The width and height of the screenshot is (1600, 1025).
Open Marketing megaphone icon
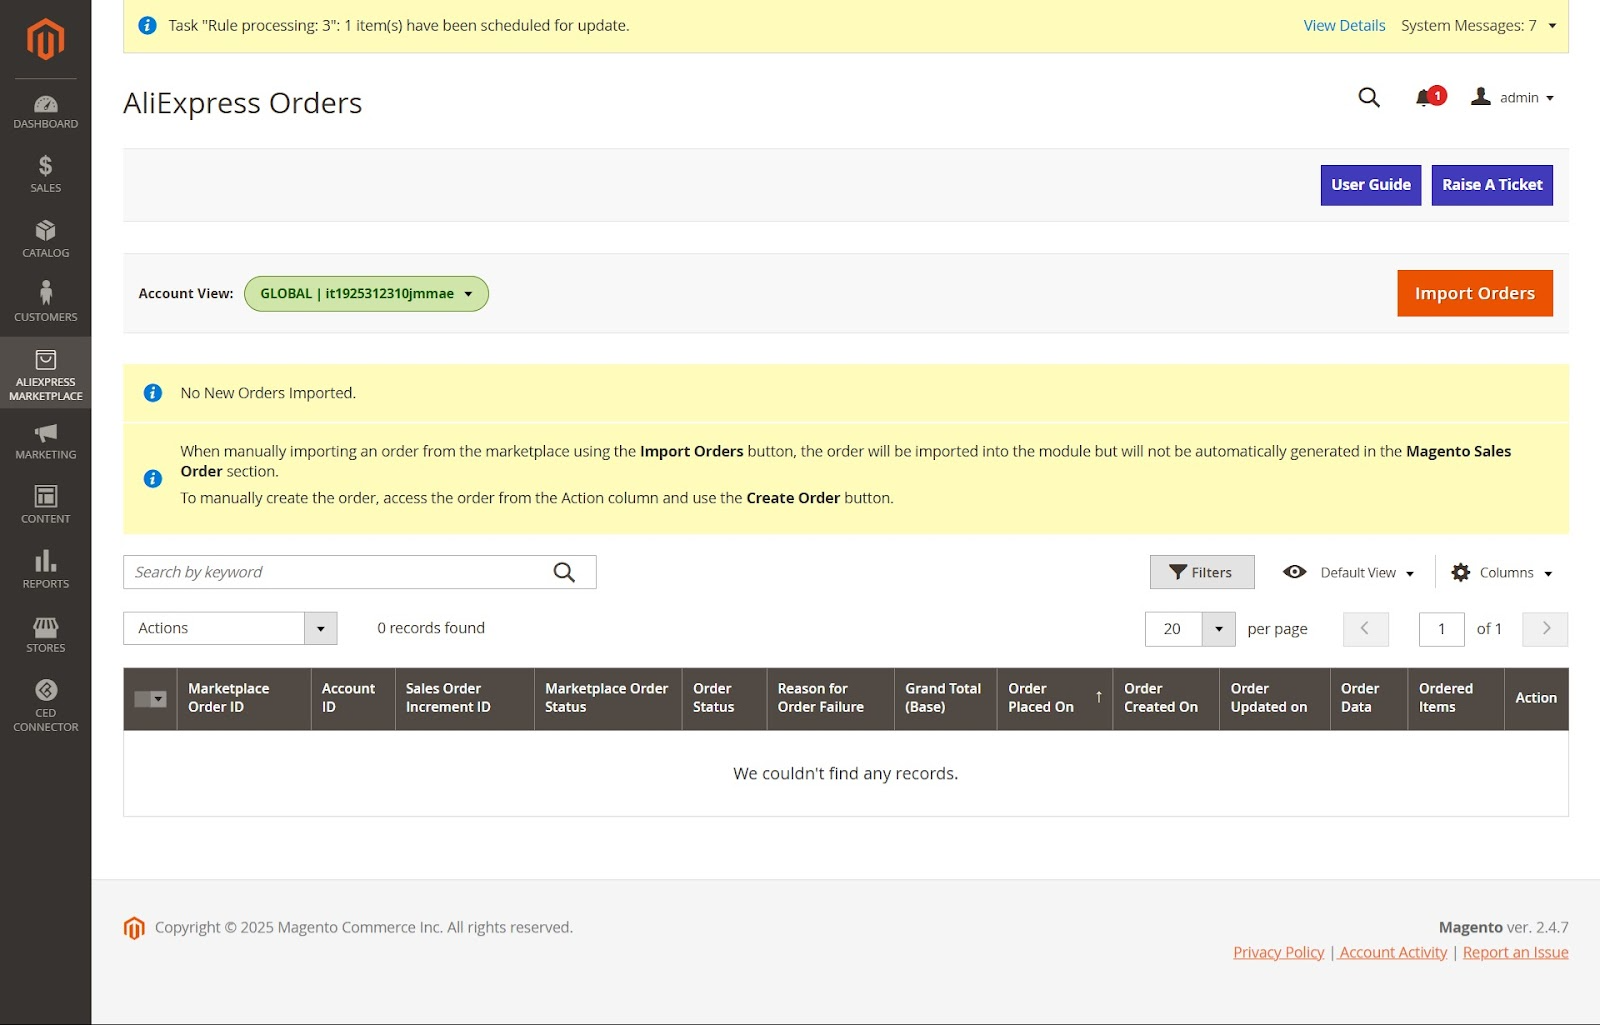coord(45,441)
